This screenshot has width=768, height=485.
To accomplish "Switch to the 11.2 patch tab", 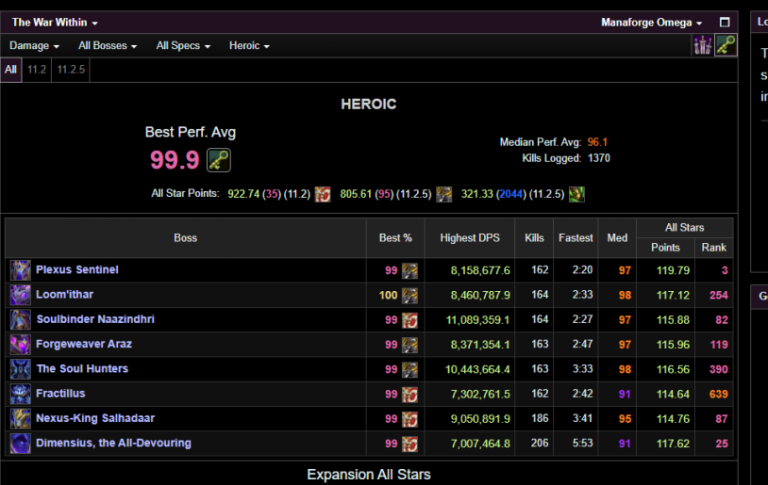I will tap(37, 70).
